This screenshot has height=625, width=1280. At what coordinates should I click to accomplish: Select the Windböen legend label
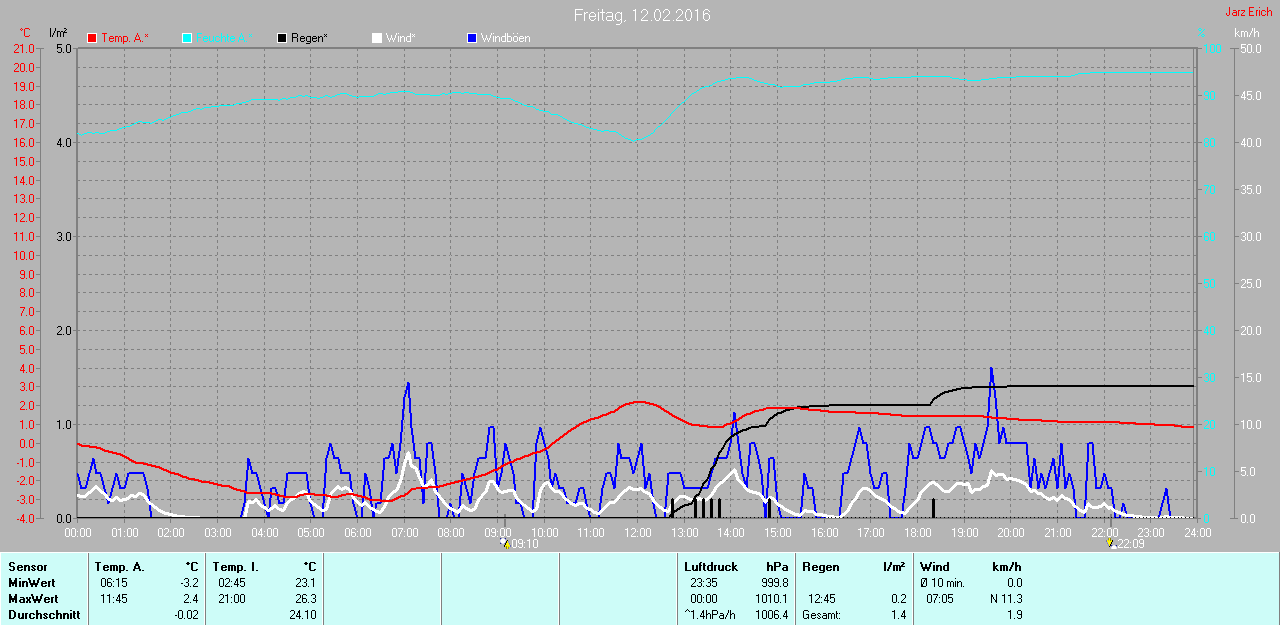pos(506,38)
